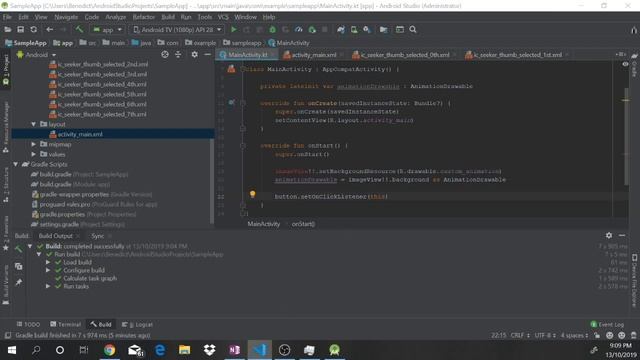Click Attach debugger to process icon
The image size is (640, 360).
312,29
